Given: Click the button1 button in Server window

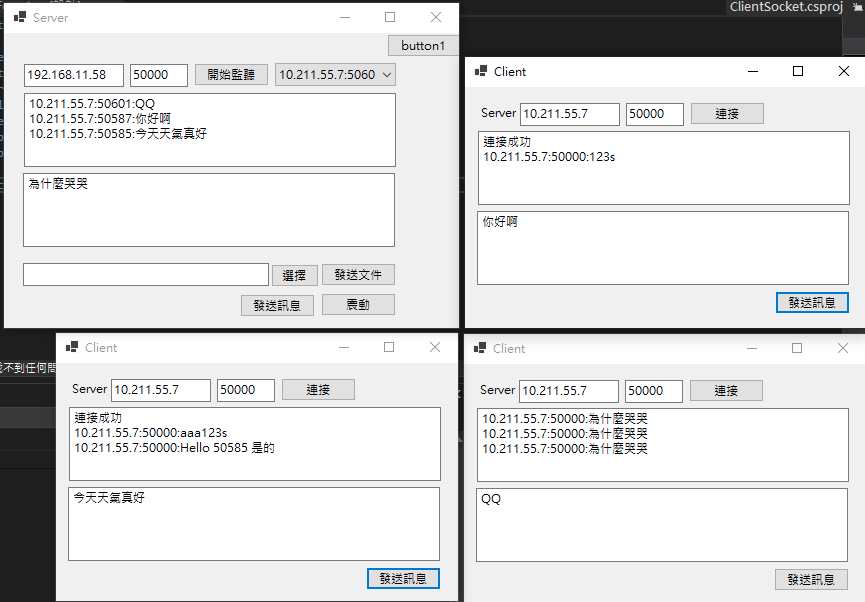Looking at the screenshot, I should (x=423, y=46).
